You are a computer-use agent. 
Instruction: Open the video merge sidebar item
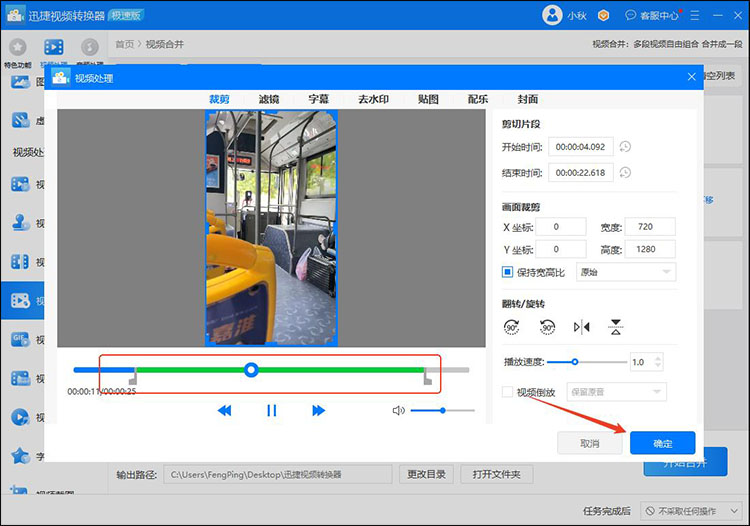coord(21,300)
